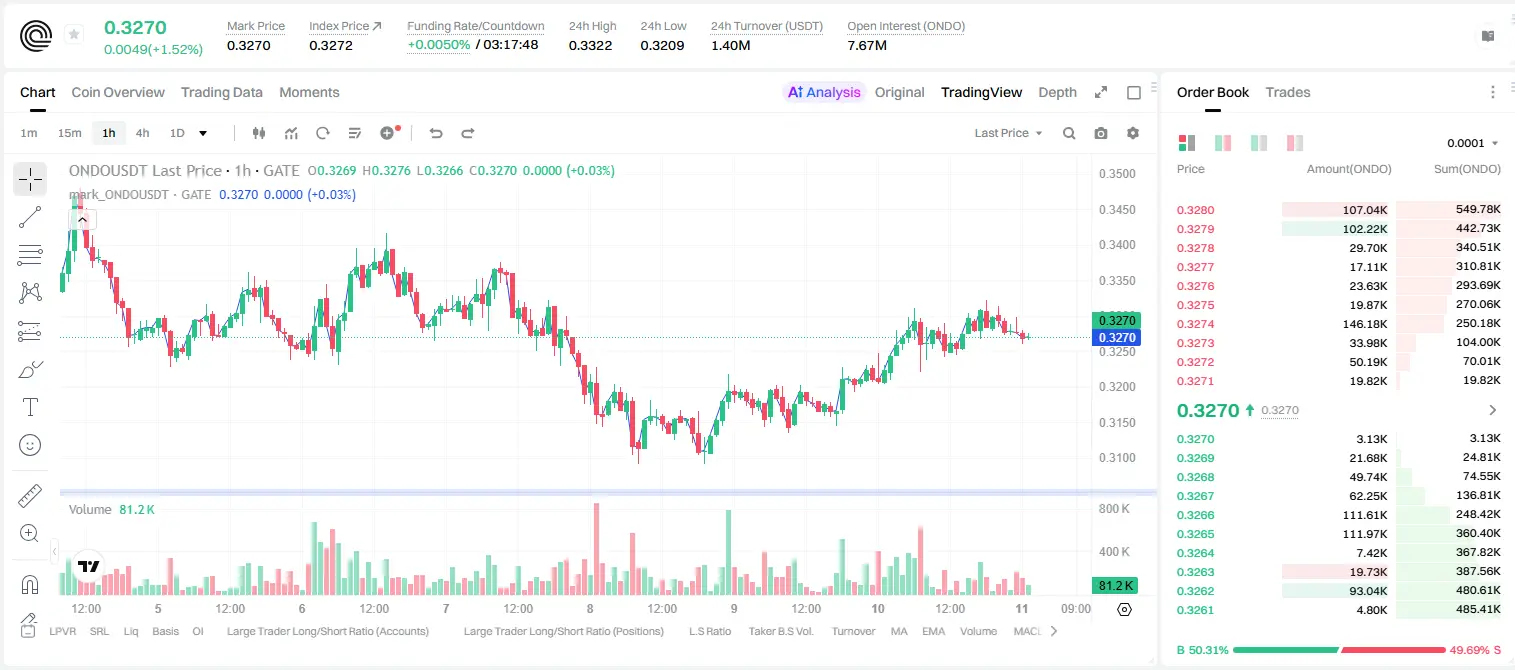Open the 0.0001 price precision dropdown
Screen dimensions: 1515x670
[x=1473, y=143]
